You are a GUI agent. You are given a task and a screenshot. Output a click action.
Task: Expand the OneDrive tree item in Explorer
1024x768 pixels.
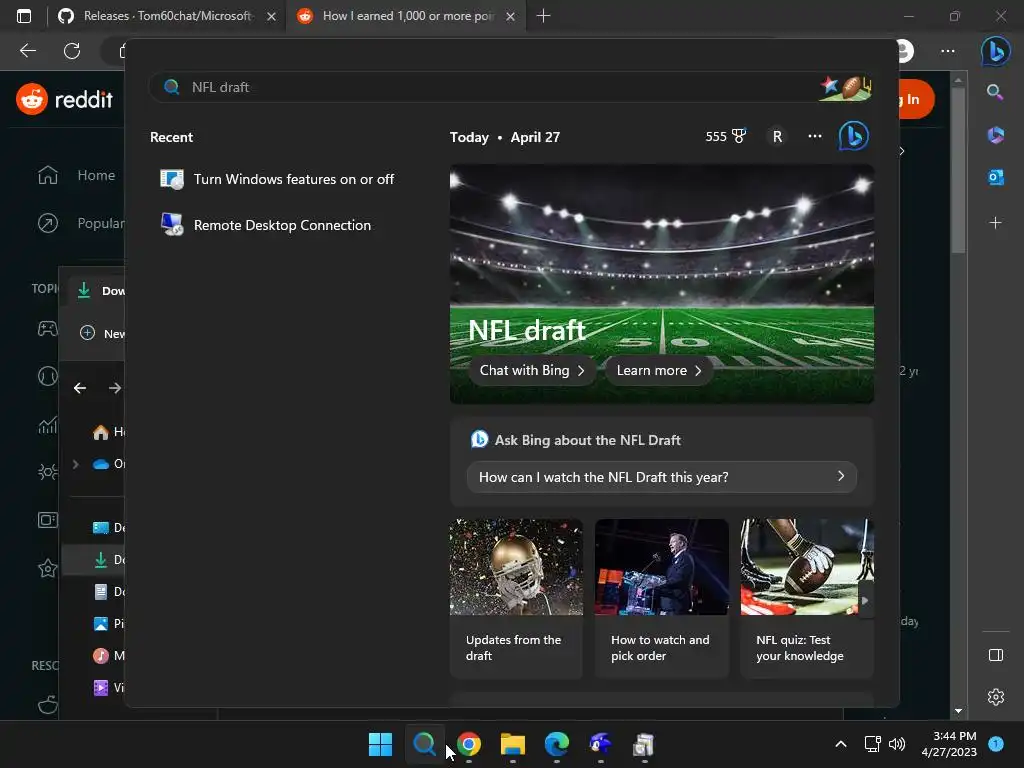76,464
